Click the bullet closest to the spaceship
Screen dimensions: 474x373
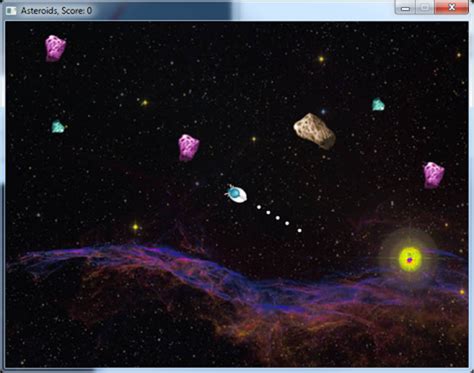pyautogui.click(x=259, y=207)
